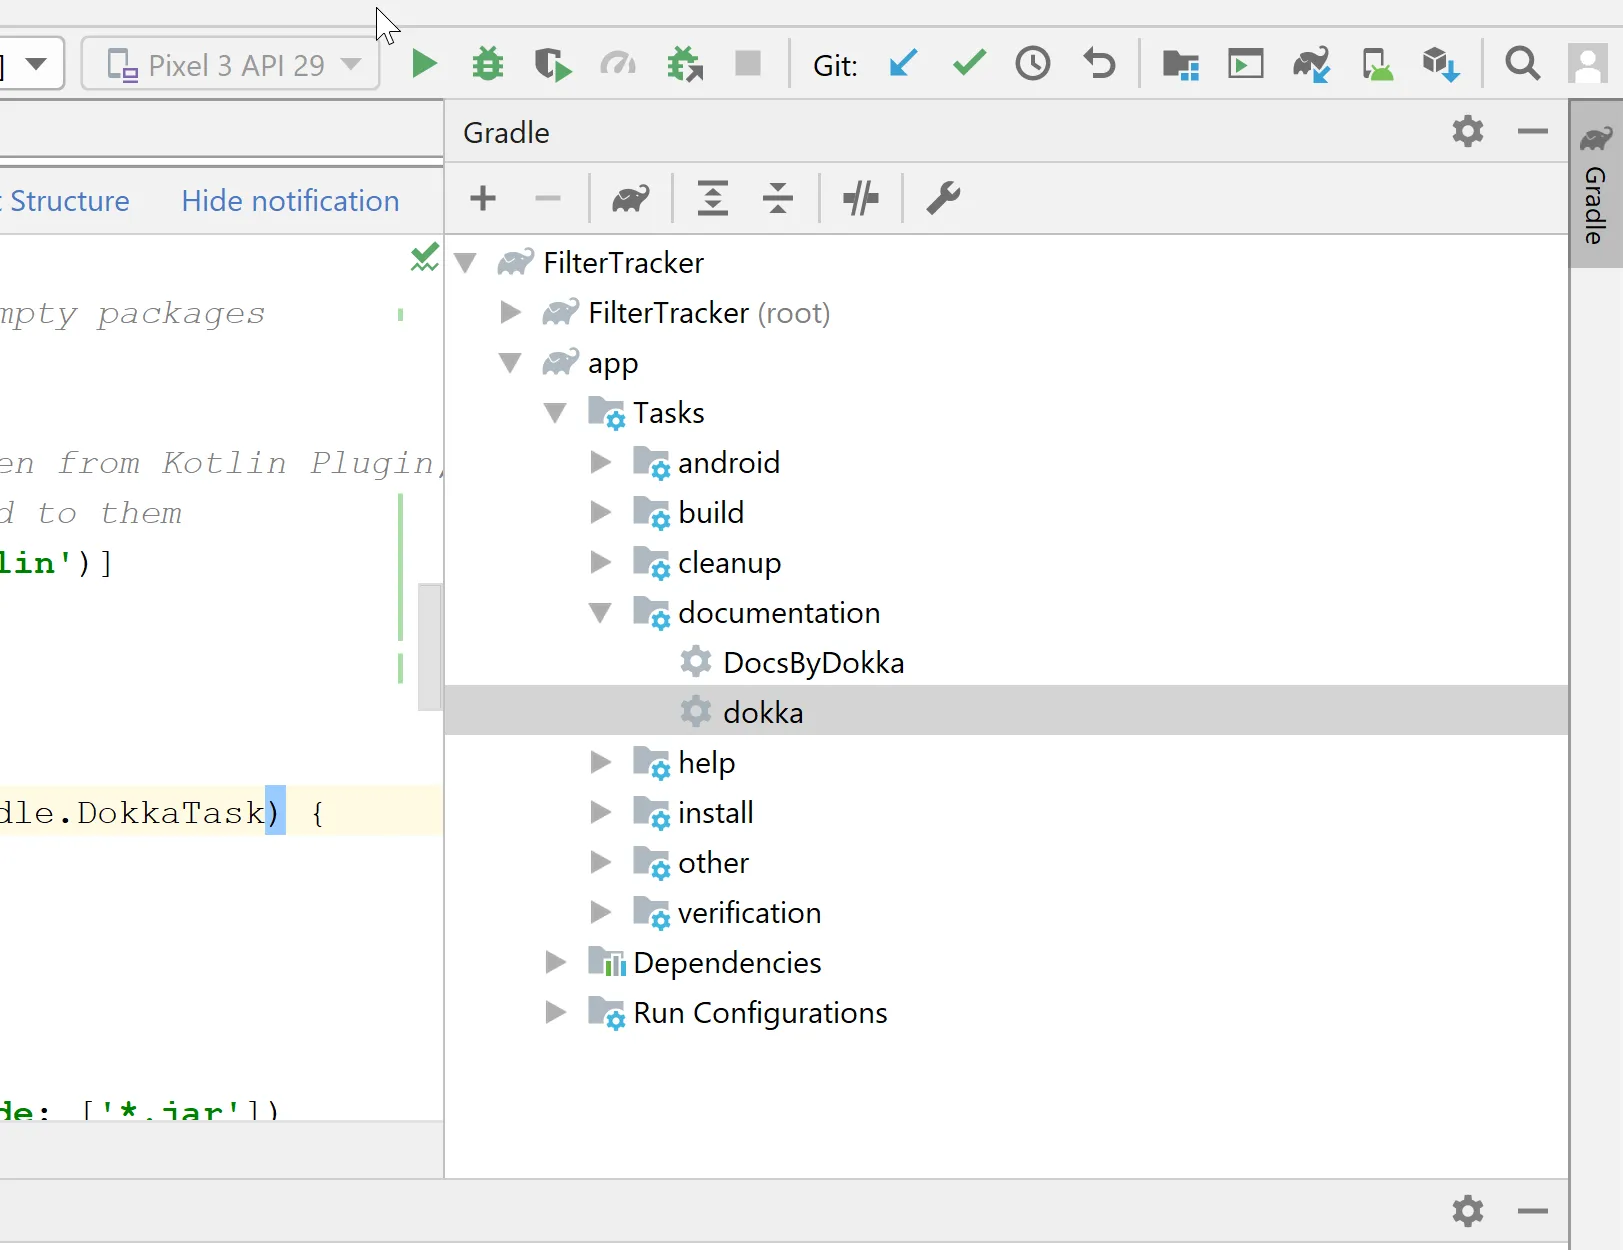Select the Tasks folder row
This screenshot has height=1250, width=1623.
1006,412
